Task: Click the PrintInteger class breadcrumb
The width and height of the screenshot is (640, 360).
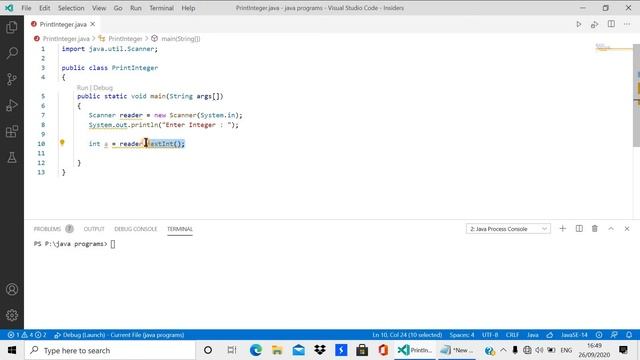Action: pyautogui.click(x=125, y=39)
